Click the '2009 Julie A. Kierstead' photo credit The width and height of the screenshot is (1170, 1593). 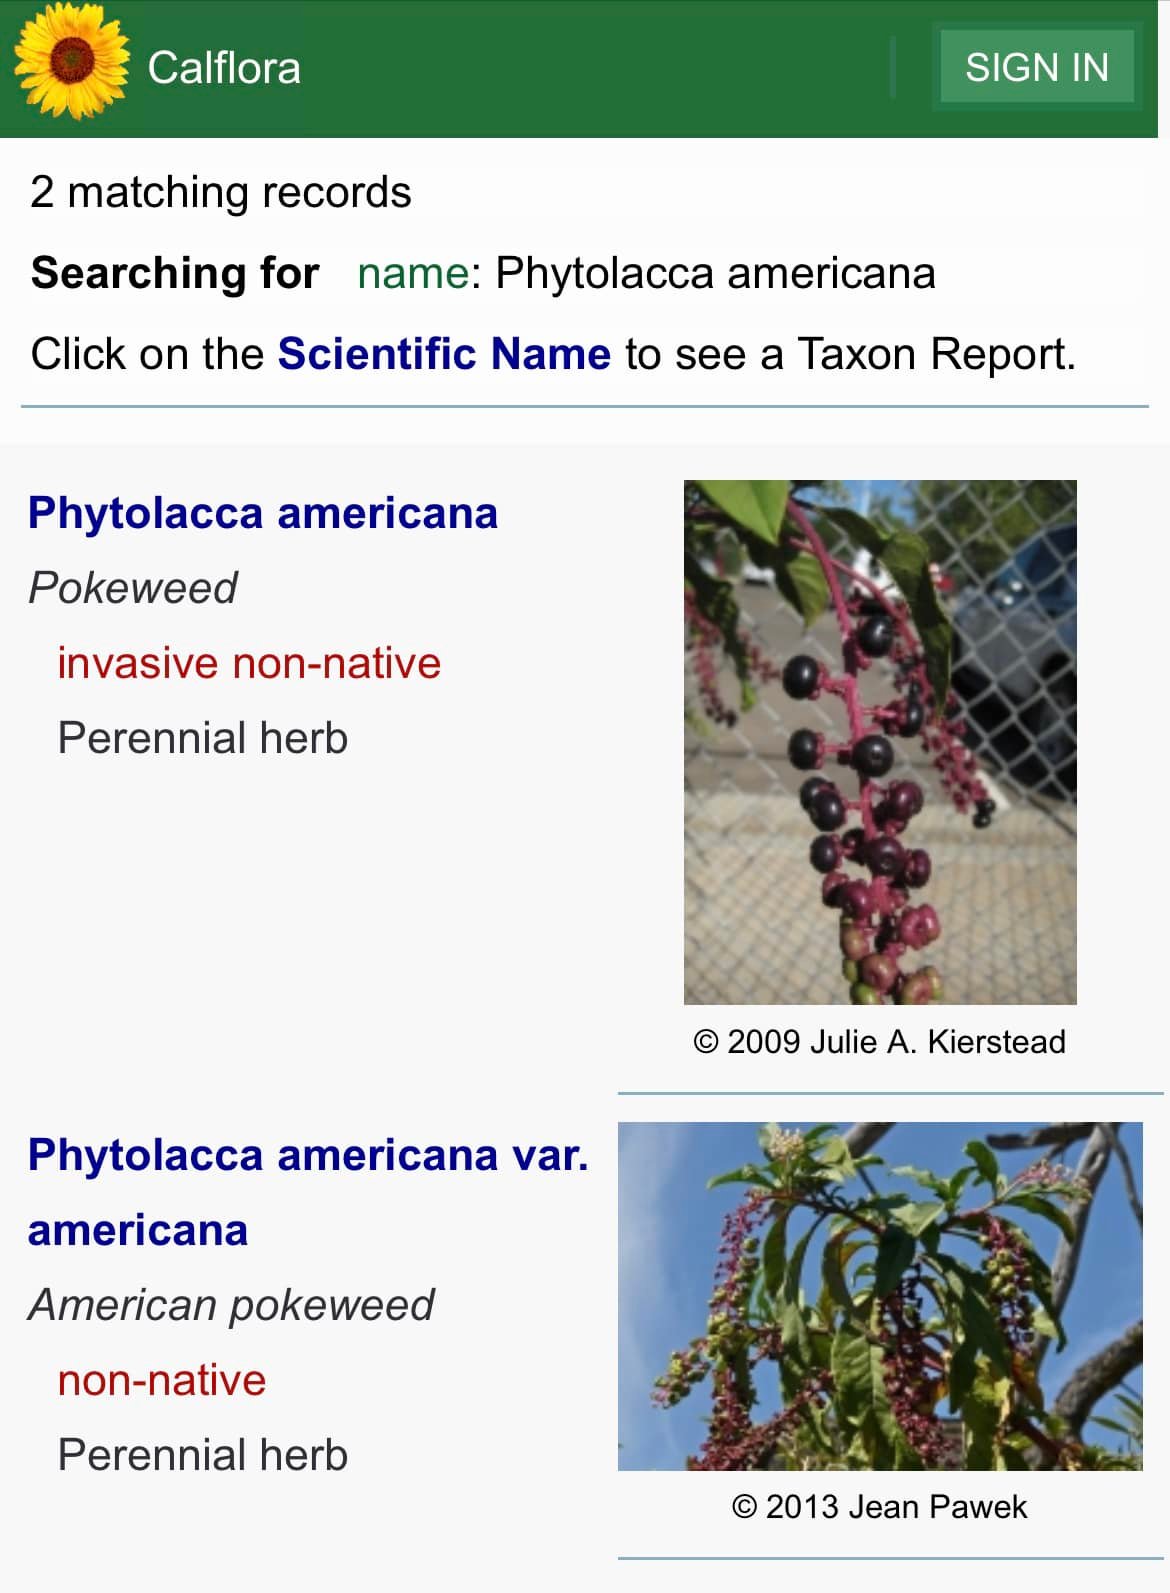tap(880, 1042)
